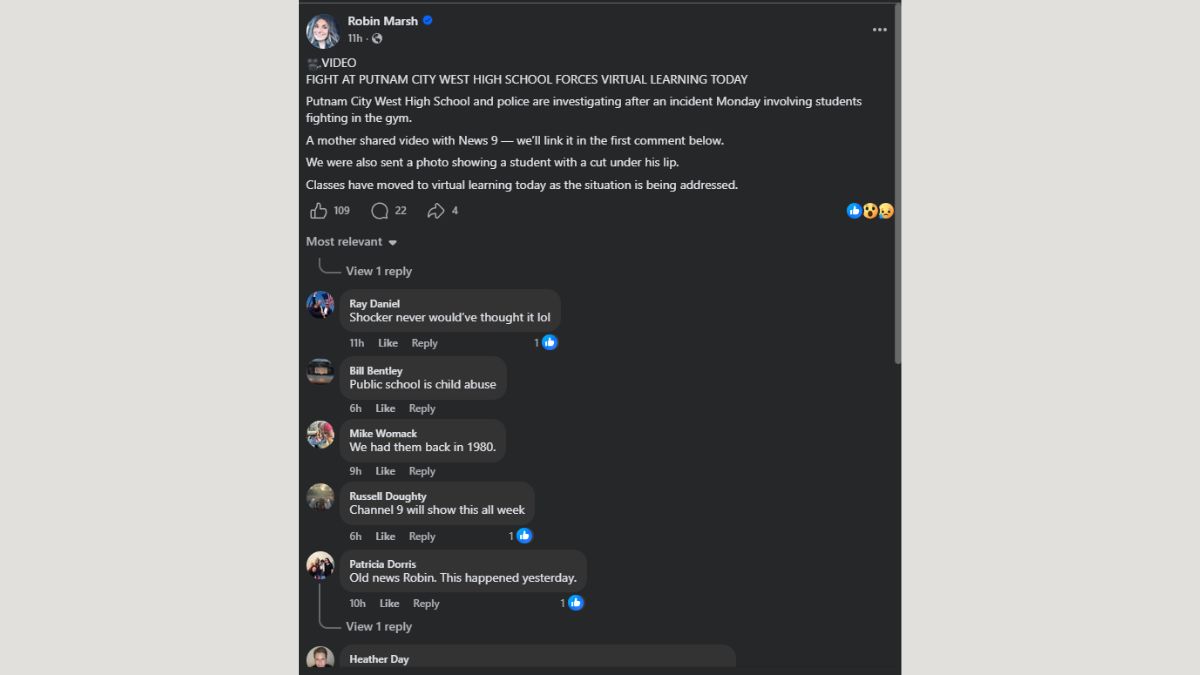The height and width of the screenshot is (675, 1200).
Task: Like Mike Womack's comment
Action: pyautogui.click(x=385, y=472)
